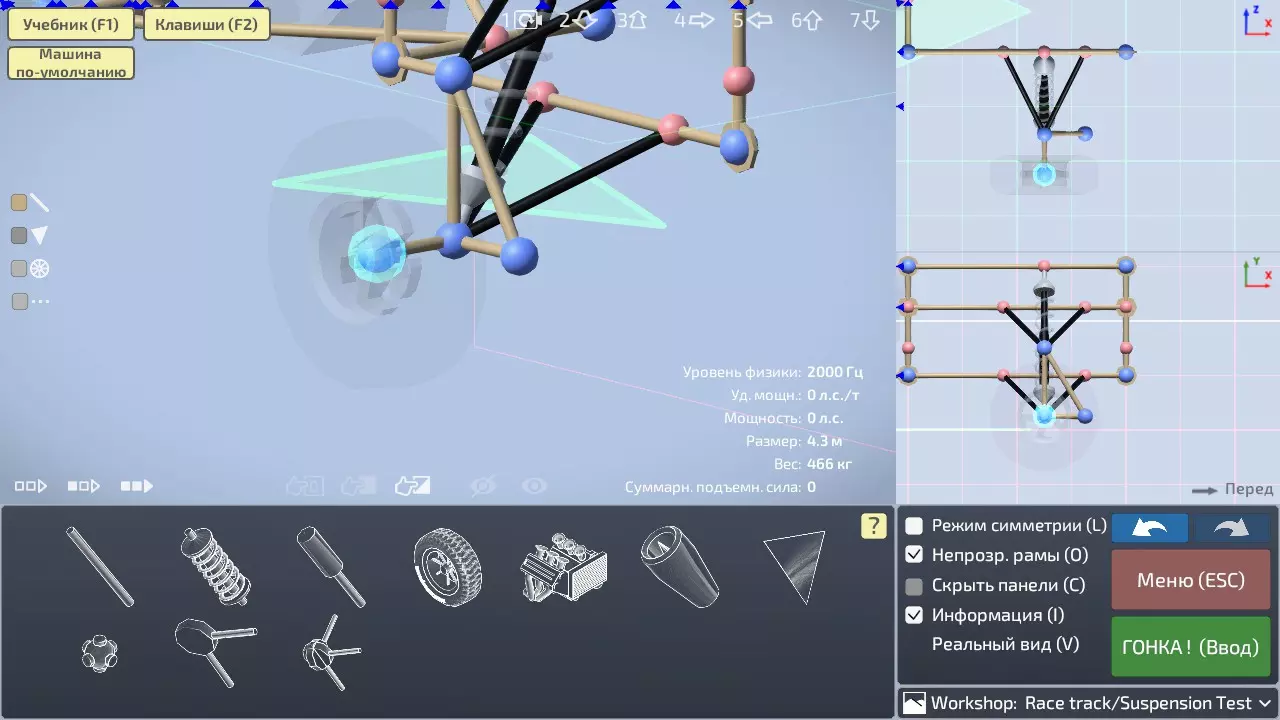Open the Workshop track selection dropdown
This screenshot has width=1280, height=720.
coord(1087,703)
